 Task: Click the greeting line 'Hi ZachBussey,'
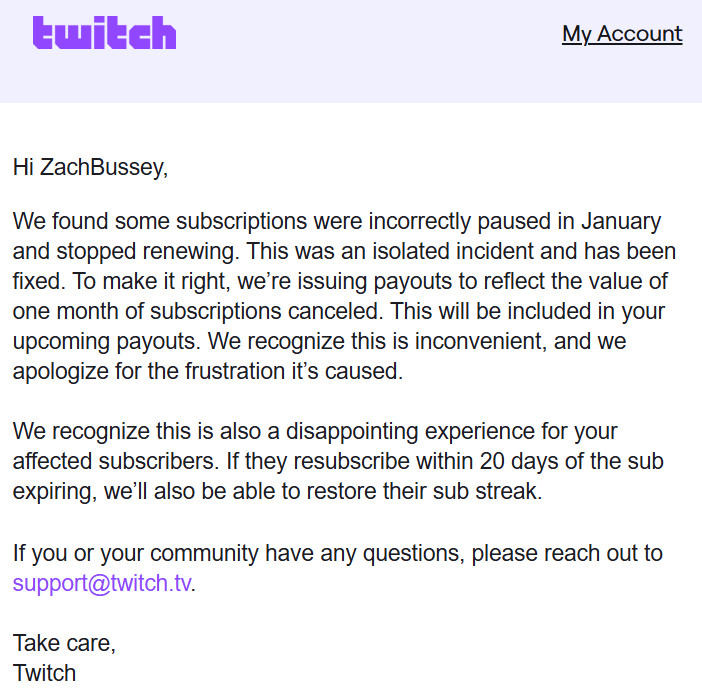point(90,167)
